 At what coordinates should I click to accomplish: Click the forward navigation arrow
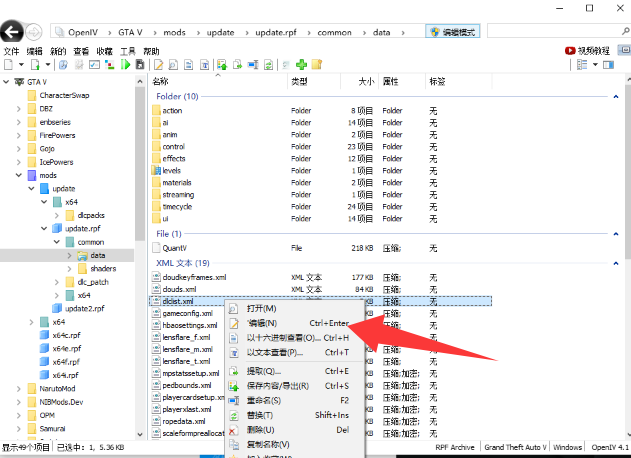point(34,32)
